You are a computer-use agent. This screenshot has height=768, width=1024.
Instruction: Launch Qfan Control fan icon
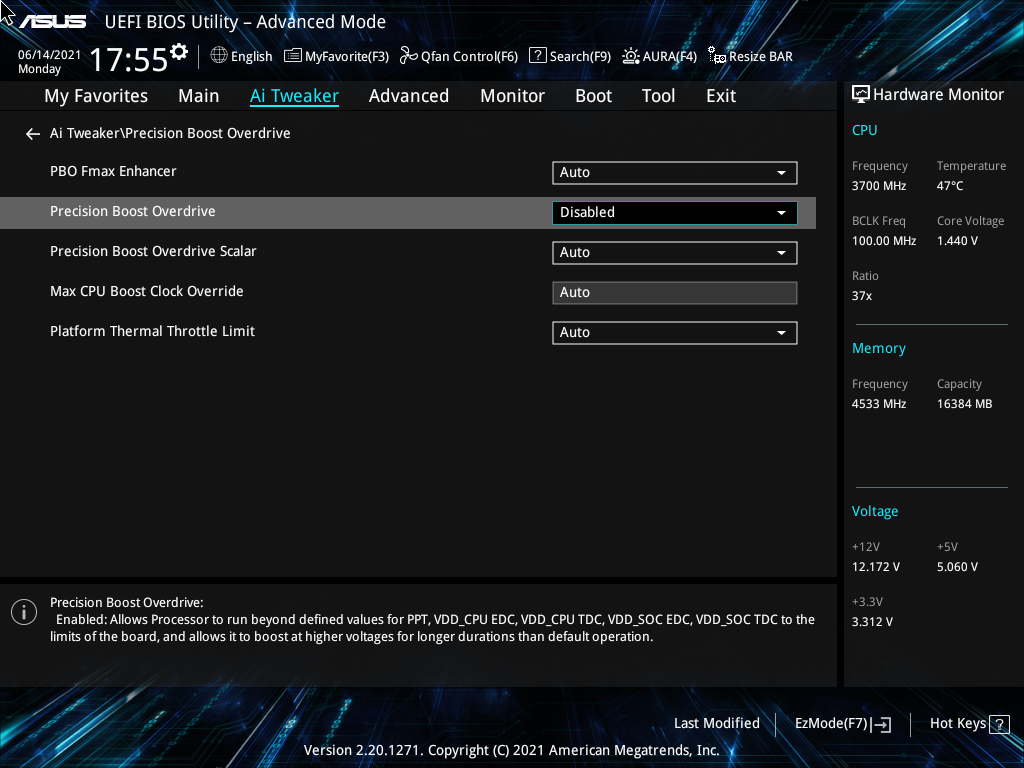(x=409, y=56)
